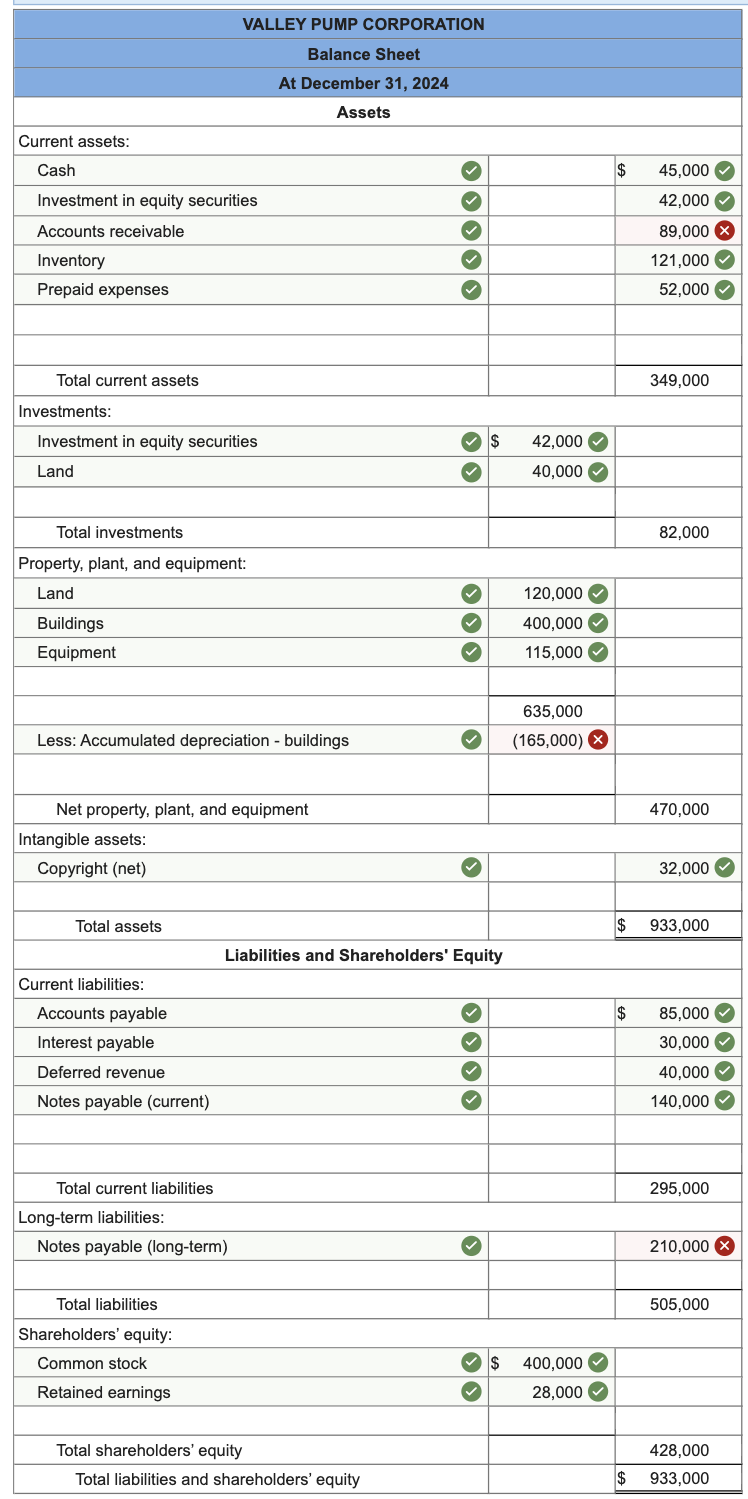Click the green checkmark next to Inventory label
The width and height of the screenshot is (748, 1499).
(x=470, y=260)
